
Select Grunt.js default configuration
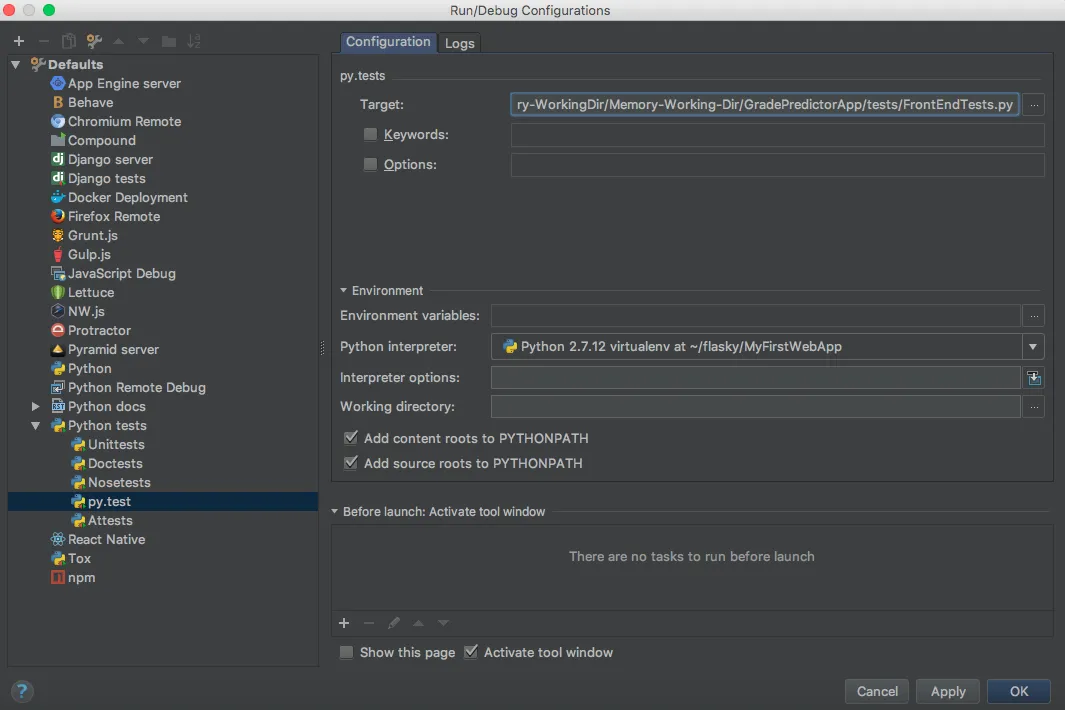(x=92, y=236)
